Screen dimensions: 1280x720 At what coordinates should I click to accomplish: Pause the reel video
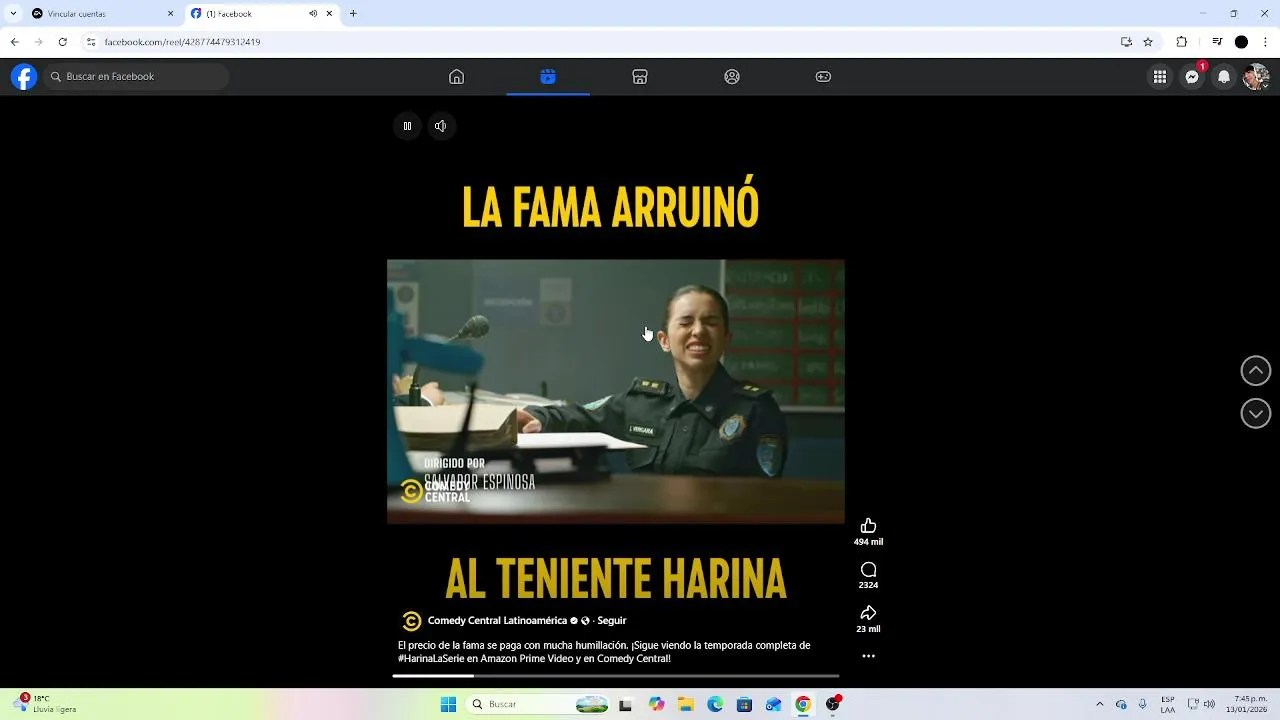407,126
